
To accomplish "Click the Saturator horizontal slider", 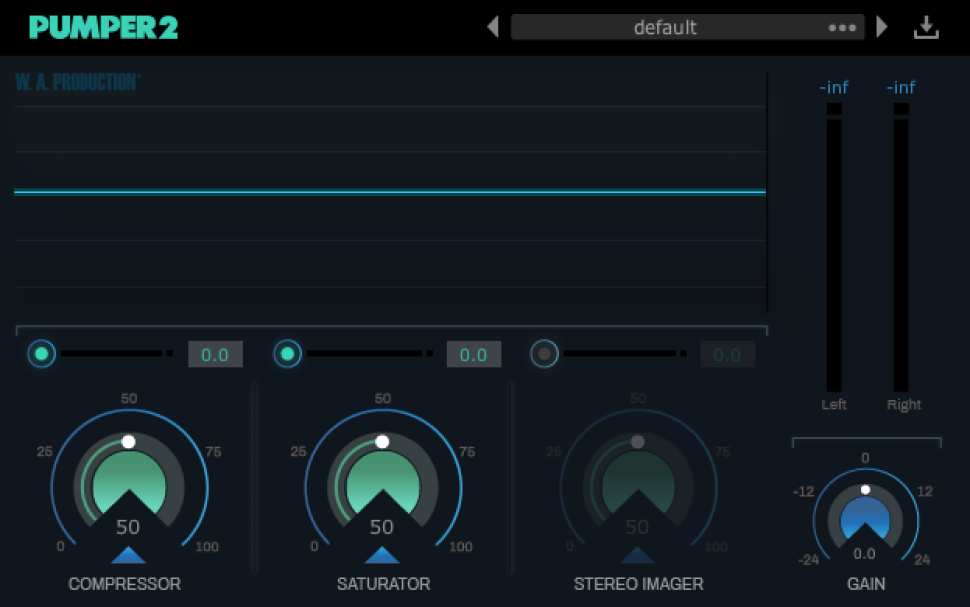I will 369,353.
